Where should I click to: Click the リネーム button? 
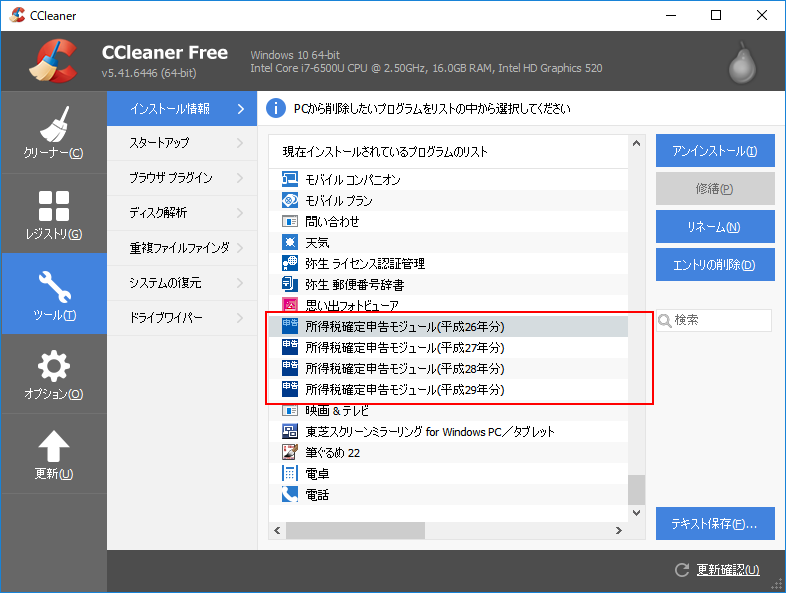tap(715, 227)
